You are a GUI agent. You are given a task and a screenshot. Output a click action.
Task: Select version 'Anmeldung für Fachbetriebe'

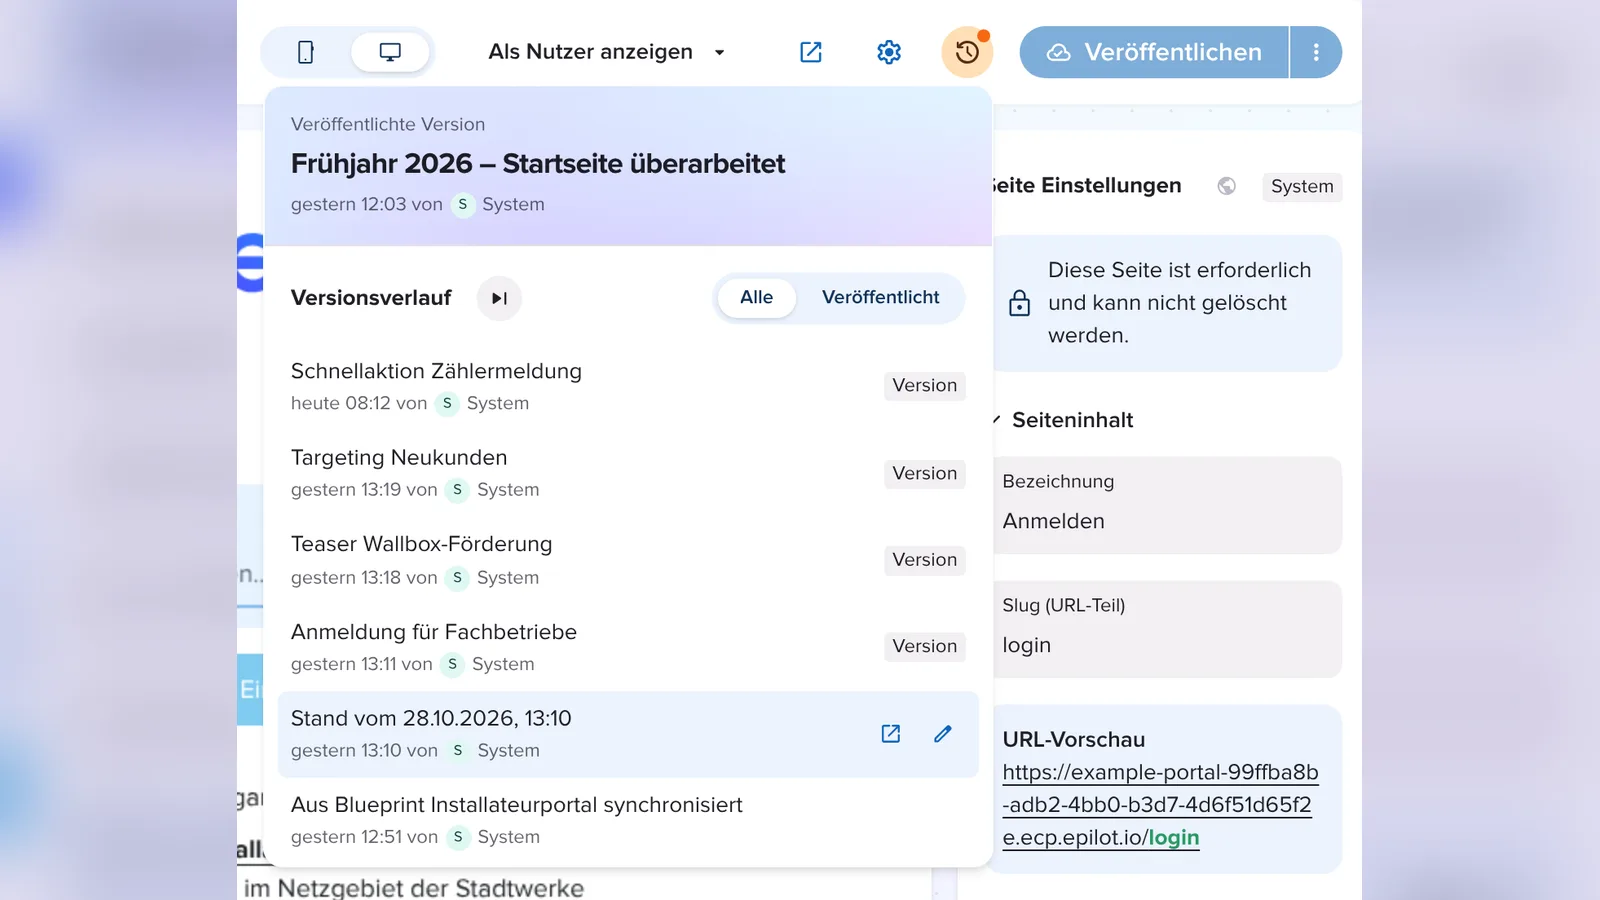(628, 647)
